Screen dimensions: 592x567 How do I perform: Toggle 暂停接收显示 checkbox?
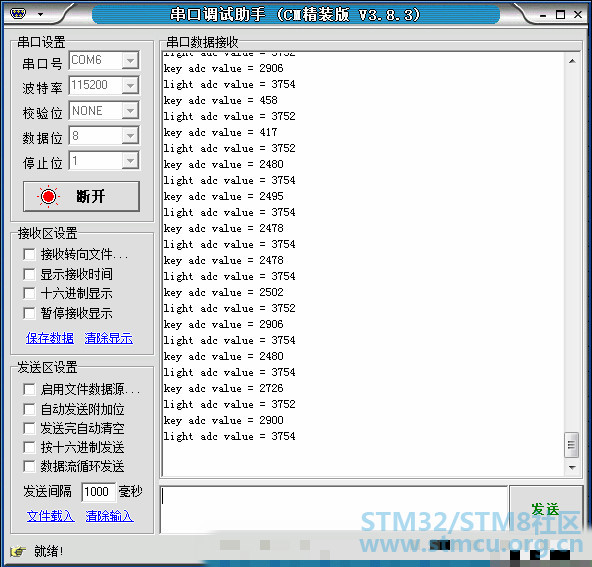click(x=29, y=313)
